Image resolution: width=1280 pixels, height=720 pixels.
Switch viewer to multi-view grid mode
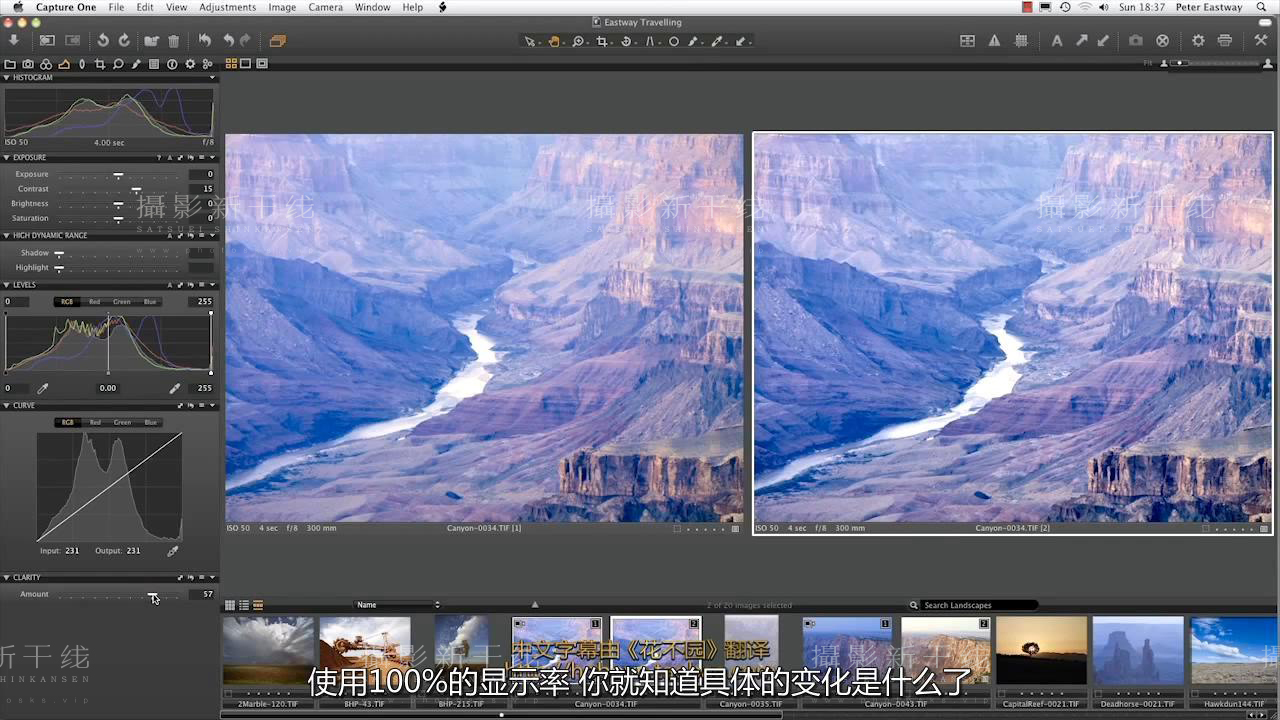pyautogui.click(x=231, y=64)
